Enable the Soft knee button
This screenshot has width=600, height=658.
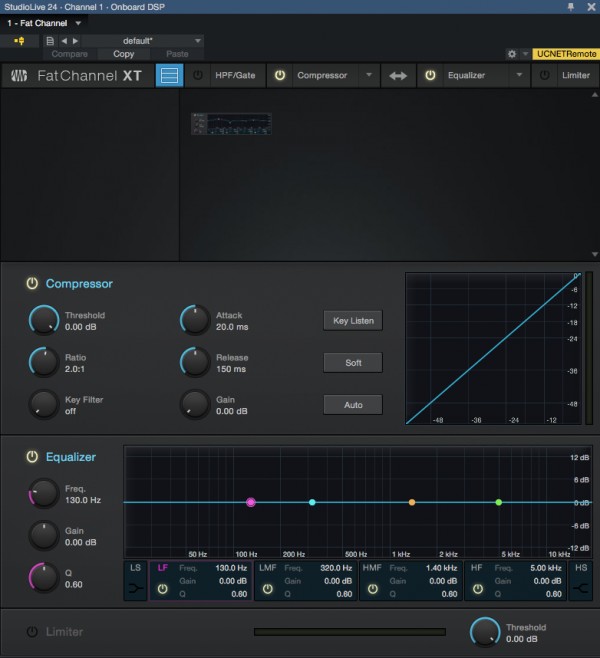tap(353, 363)
